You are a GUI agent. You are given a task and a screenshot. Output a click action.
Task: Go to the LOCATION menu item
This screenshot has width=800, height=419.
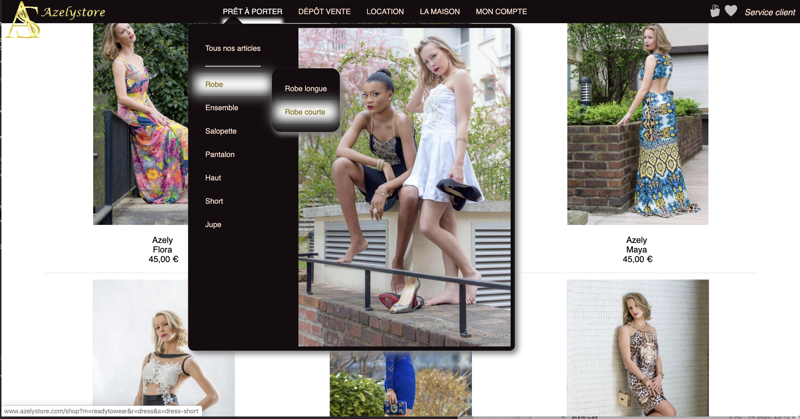pos(385,12)
